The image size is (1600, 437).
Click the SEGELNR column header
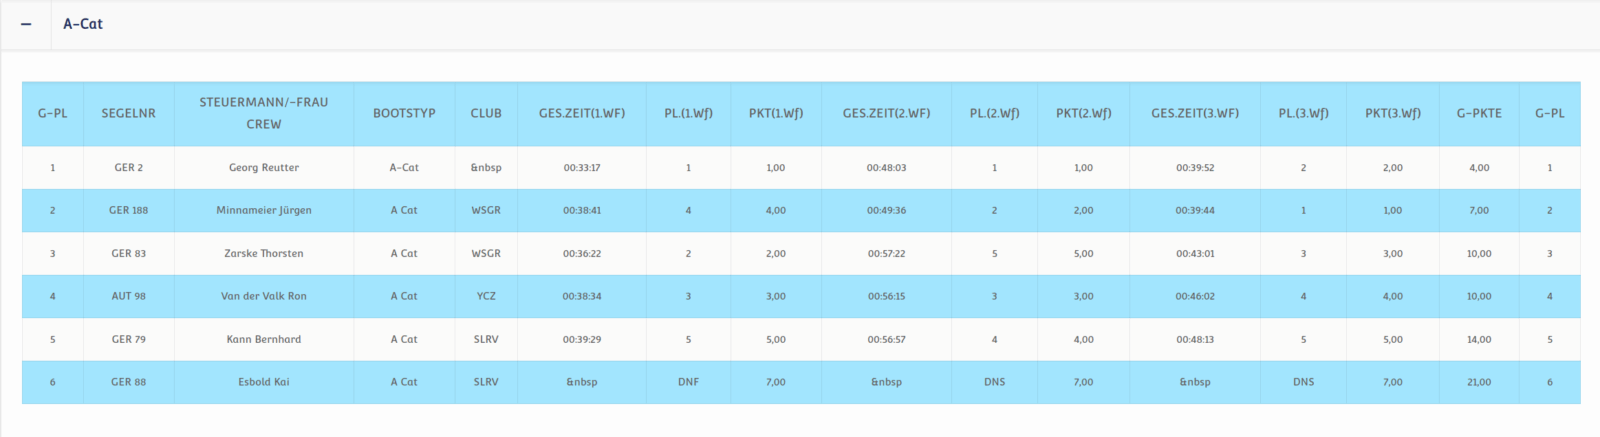tap(128, 113)
